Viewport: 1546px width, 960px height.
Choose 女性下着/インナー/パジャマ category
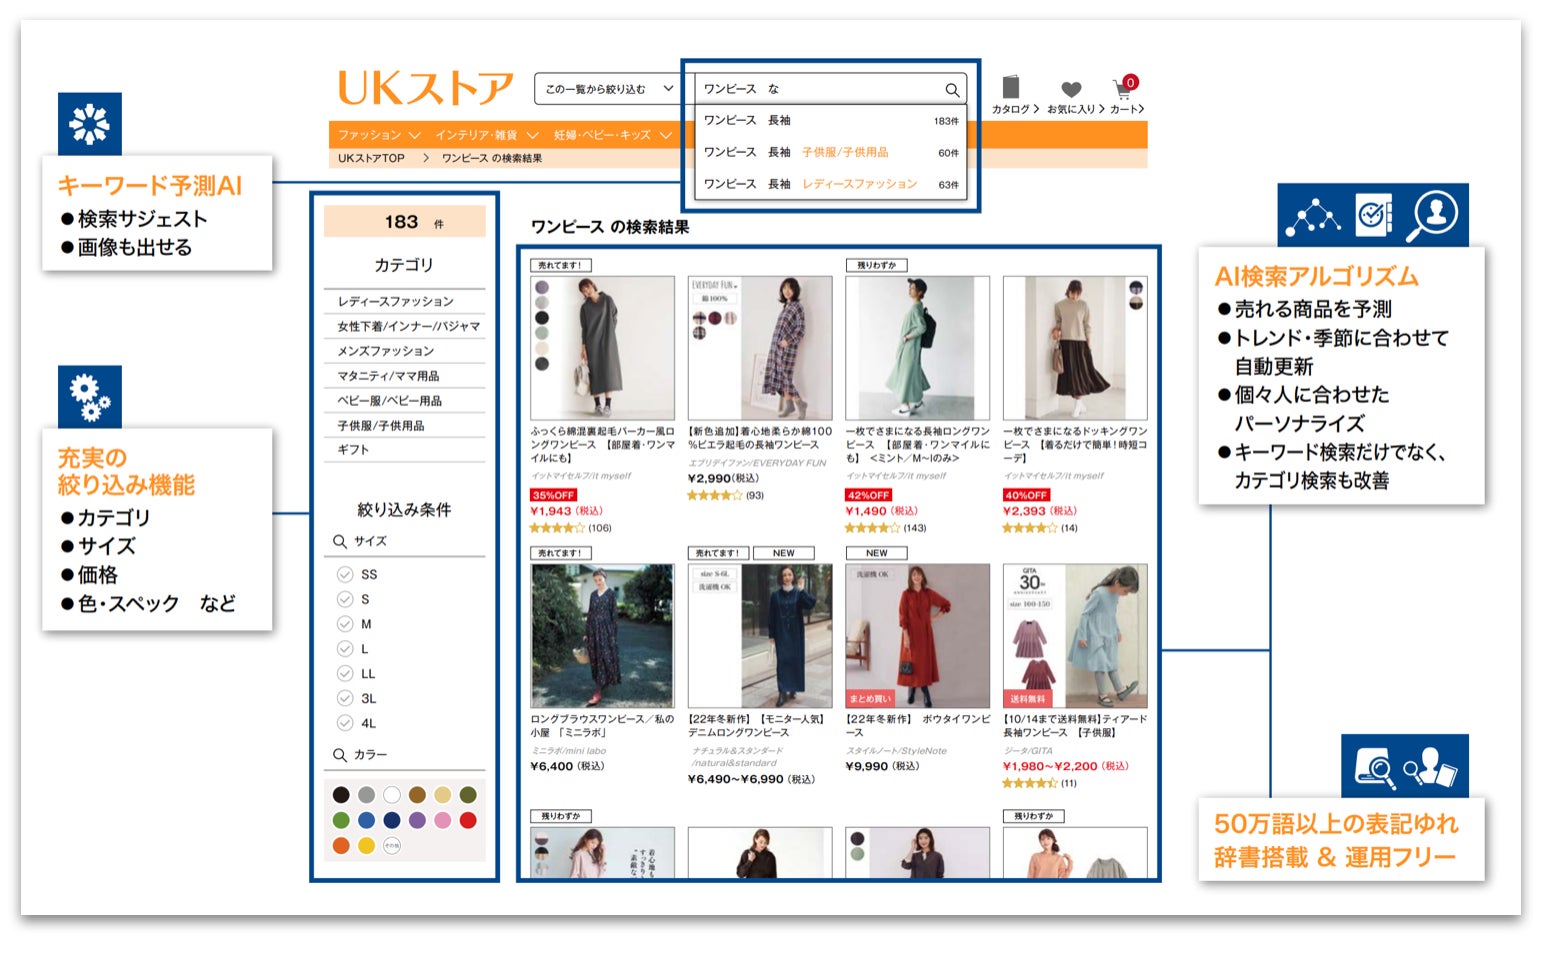coord(405,326)
